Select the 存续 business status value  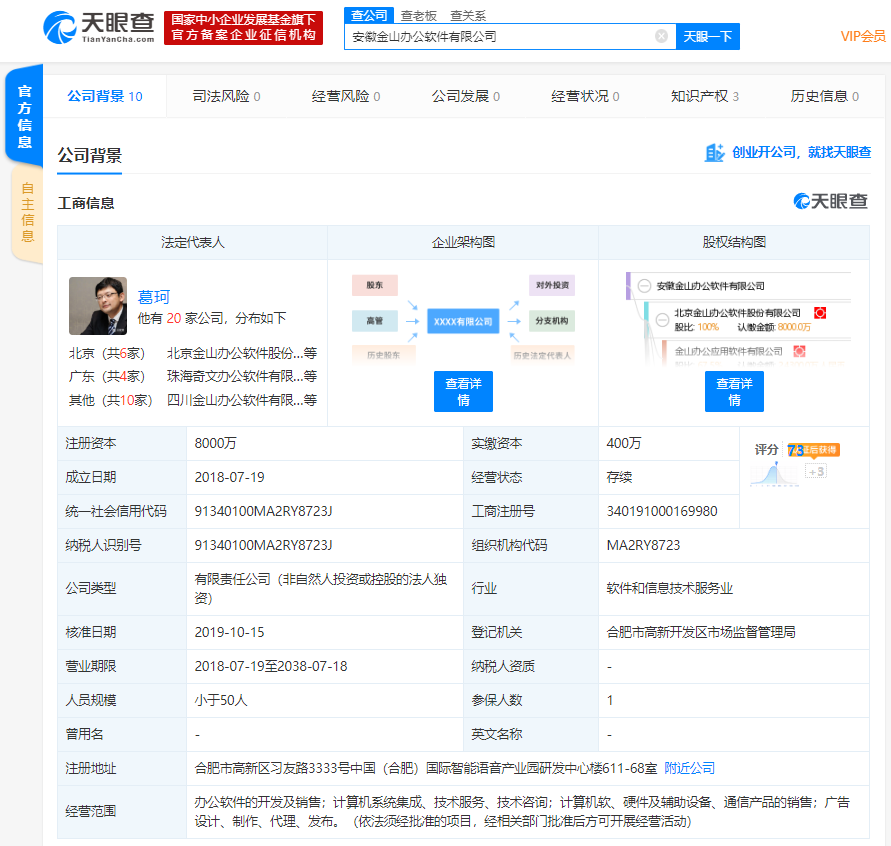619,477
